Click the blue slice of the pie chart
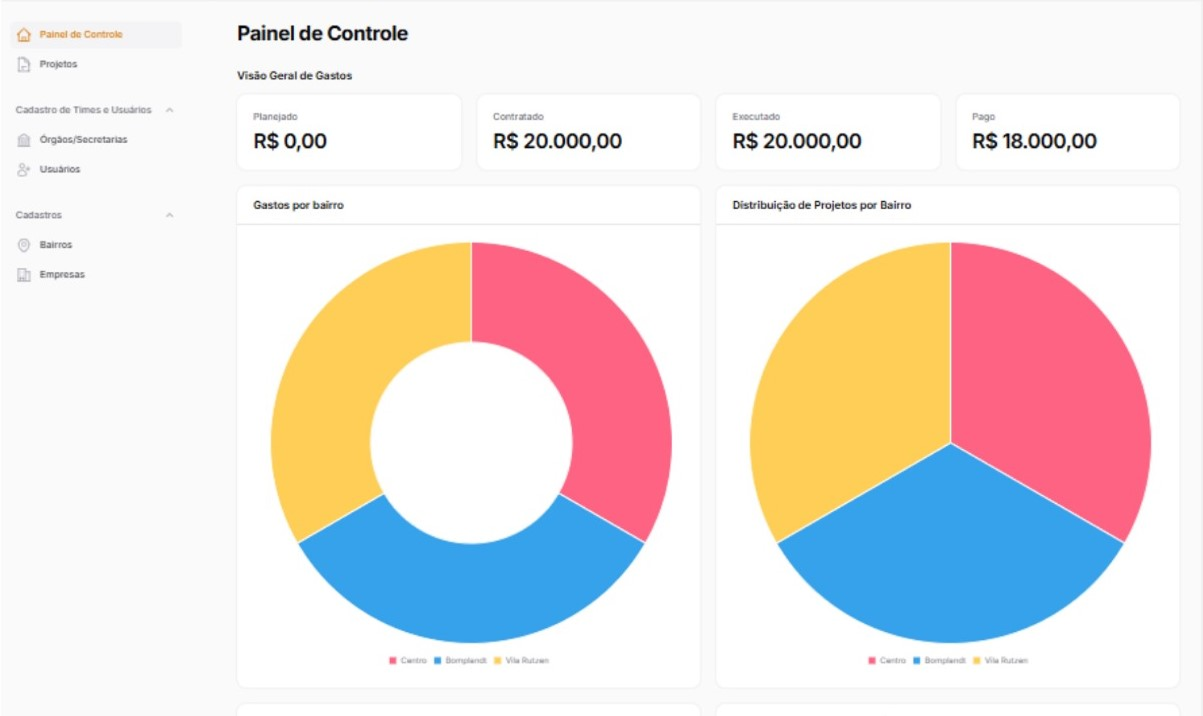This screenshot has width=1203, height=716. click(950, 570)
